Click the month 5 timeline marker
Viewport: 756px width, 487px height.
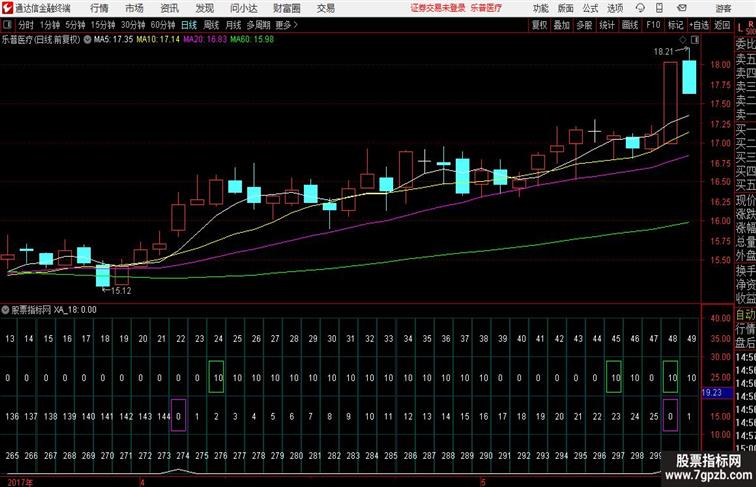point(482,482)
